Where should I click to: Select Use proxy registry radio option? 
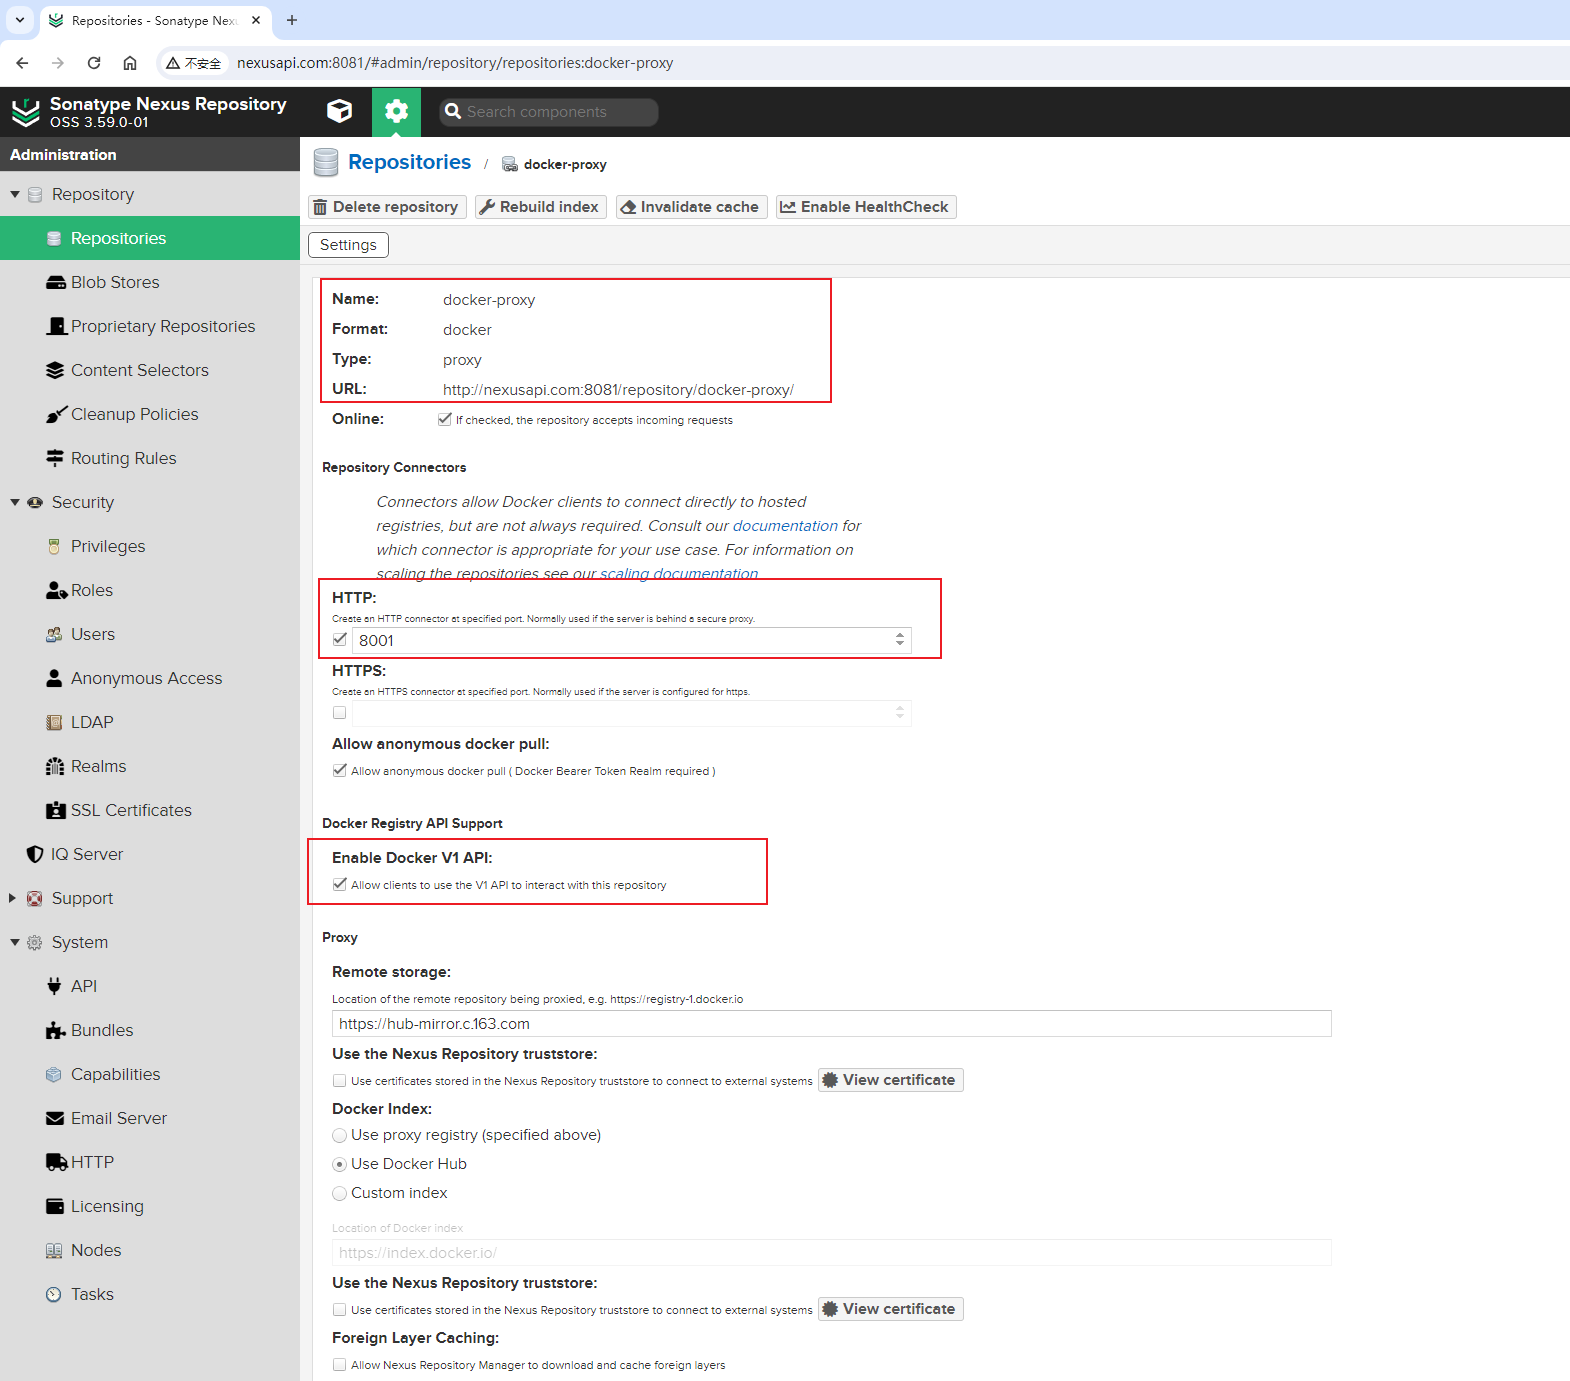coord(340,1135)
